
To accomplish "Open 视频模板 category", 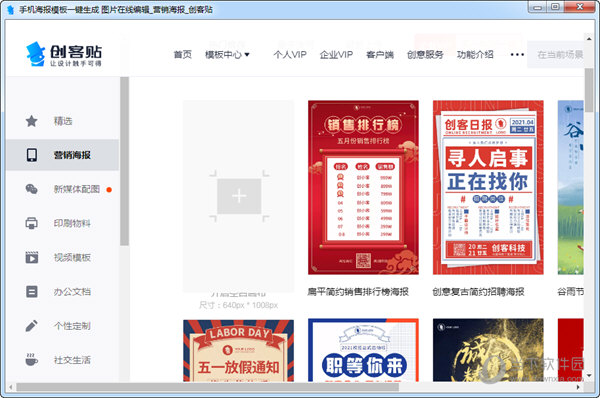I will coord(72,257).
